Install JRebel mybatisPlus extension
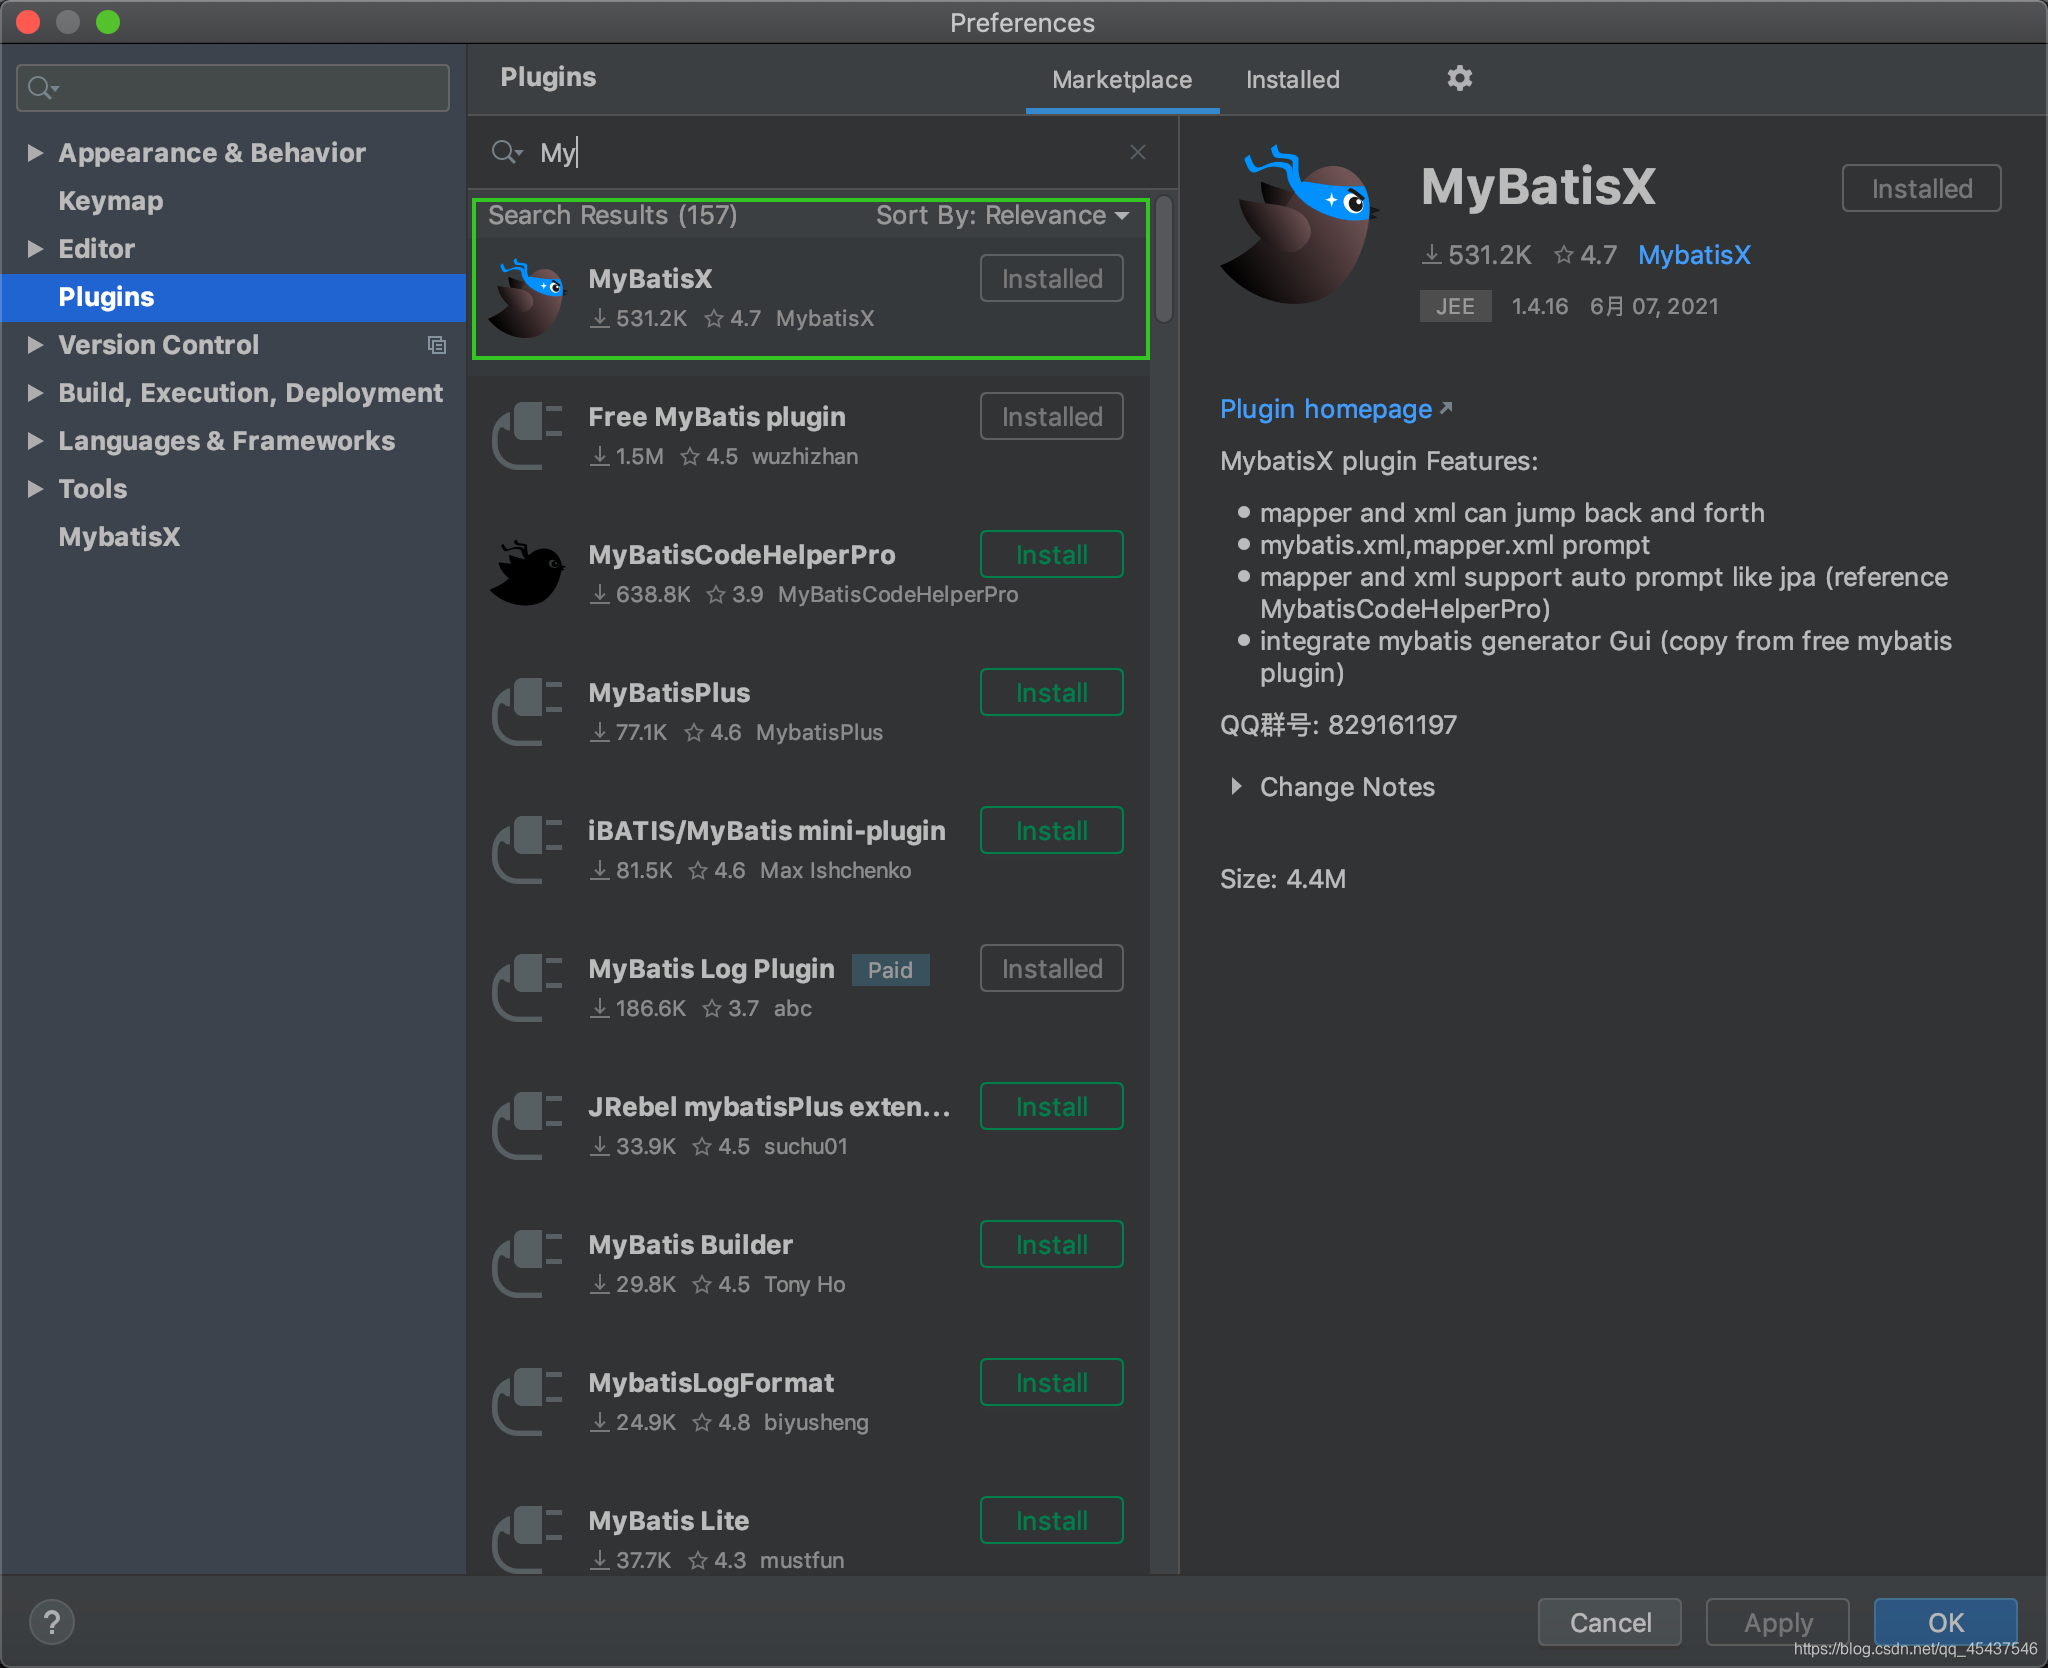 1052,1107
